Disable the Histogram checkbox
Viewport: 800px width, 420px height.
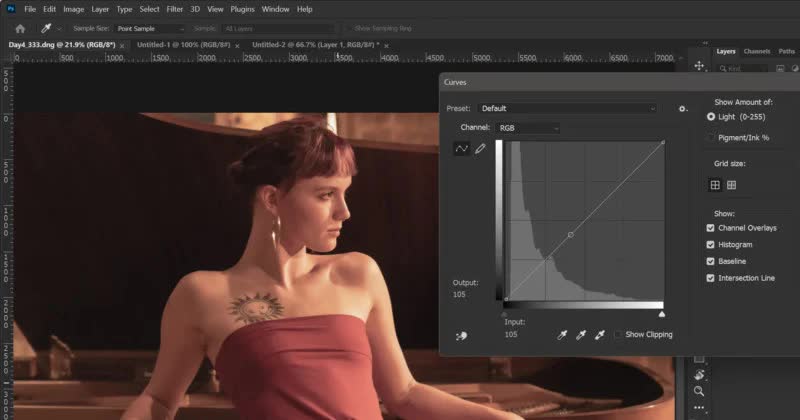pos(711,244)
